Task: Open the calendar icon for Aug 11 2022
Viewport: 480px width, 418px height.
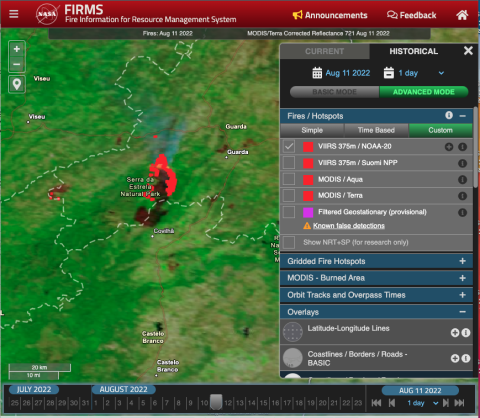Action: 317,73
